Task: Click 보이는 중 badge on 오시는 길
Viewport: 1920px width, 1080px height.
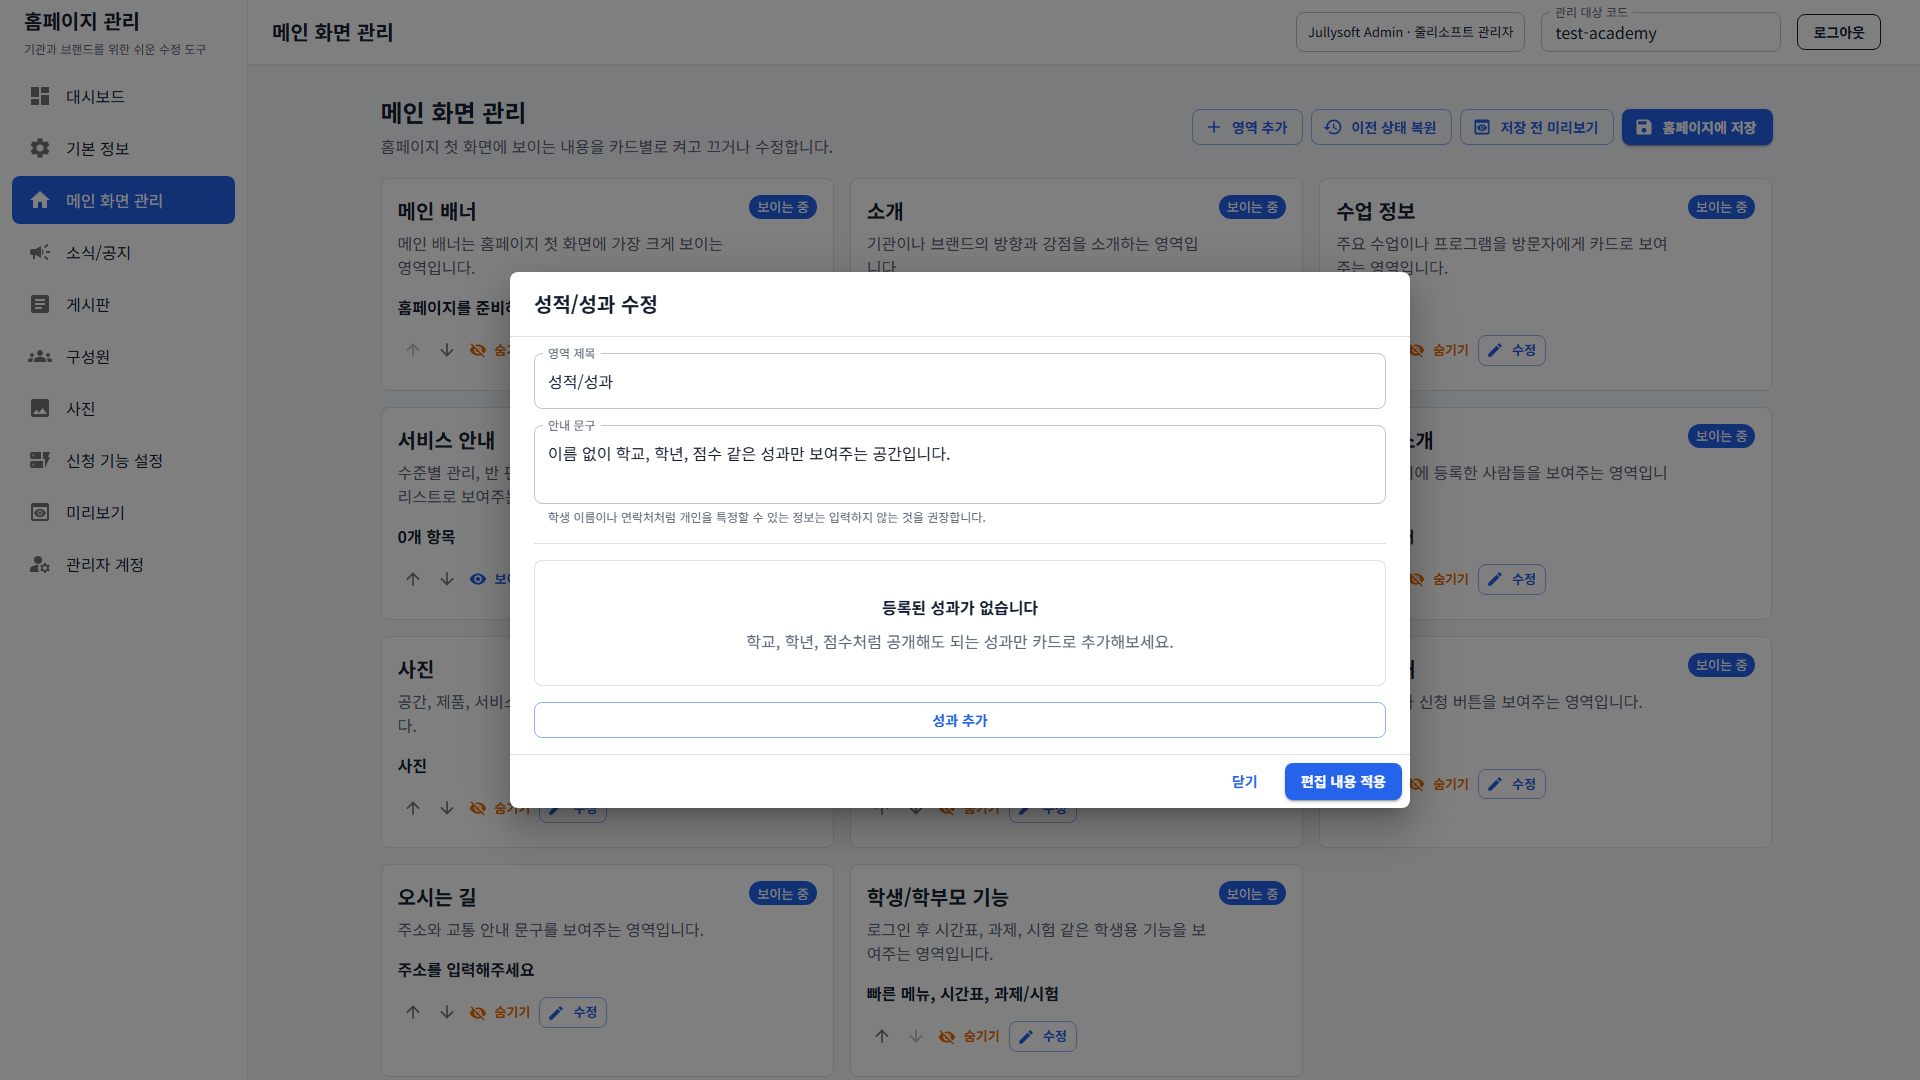Action: (783, 893)
